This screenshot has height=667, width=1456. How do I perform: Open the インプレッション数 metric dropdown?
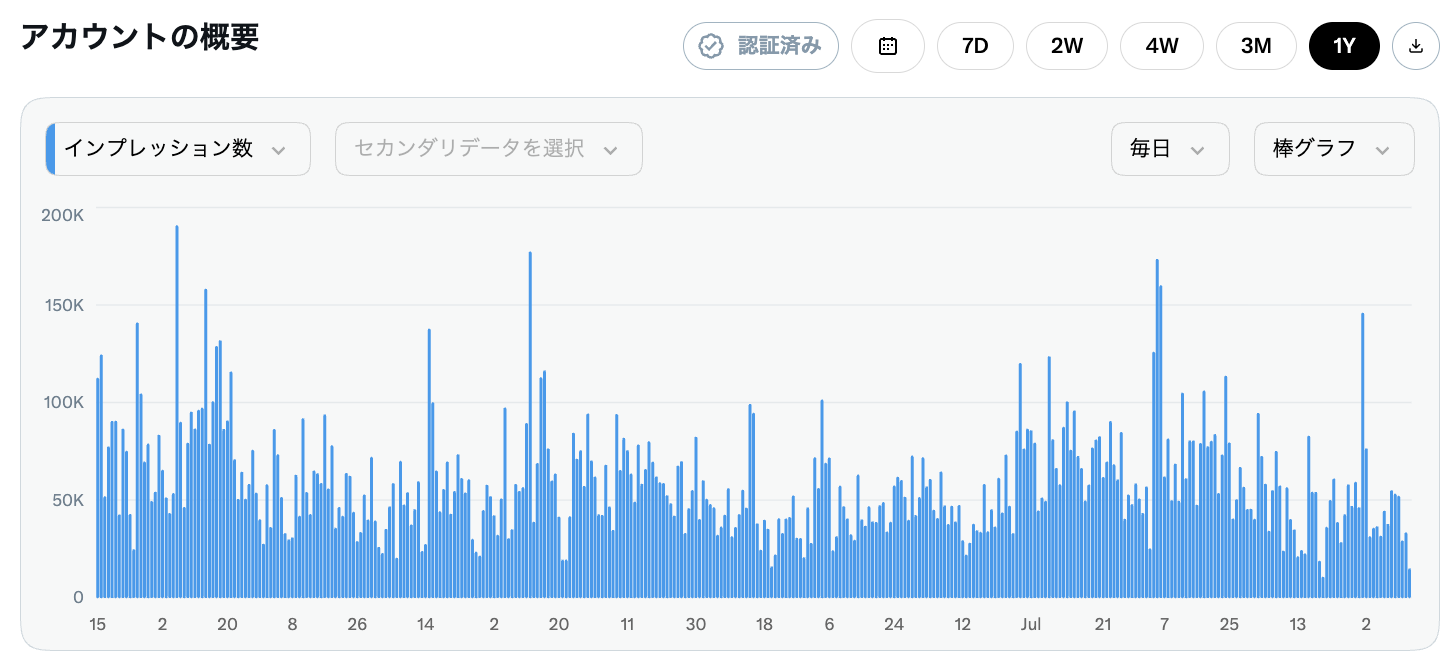178,149
